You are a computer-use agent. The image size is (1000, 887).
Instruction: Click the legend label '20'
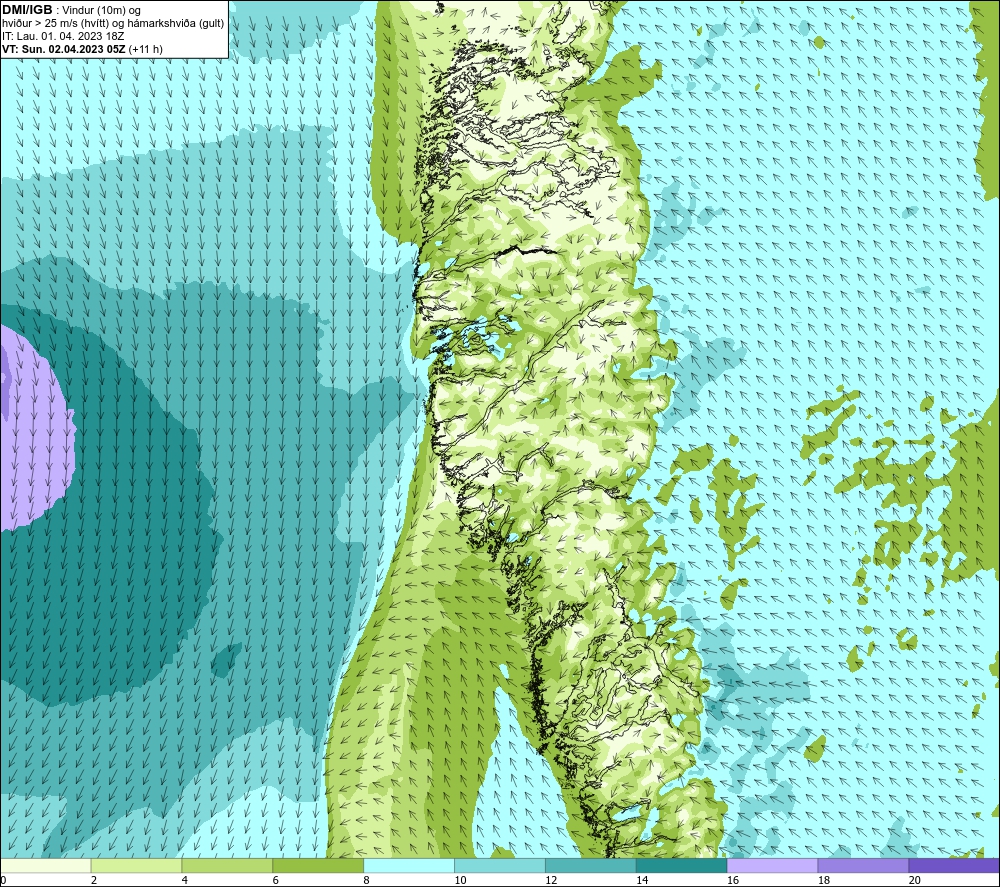(x=914, y=880)
